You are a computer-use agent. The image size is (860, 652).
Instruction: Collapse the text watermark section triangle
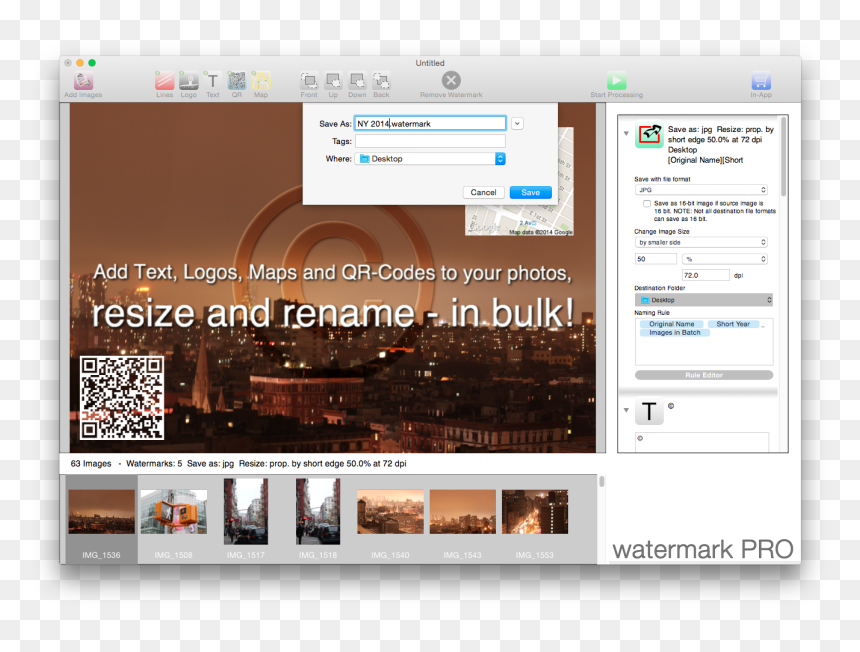coord(626,410)
